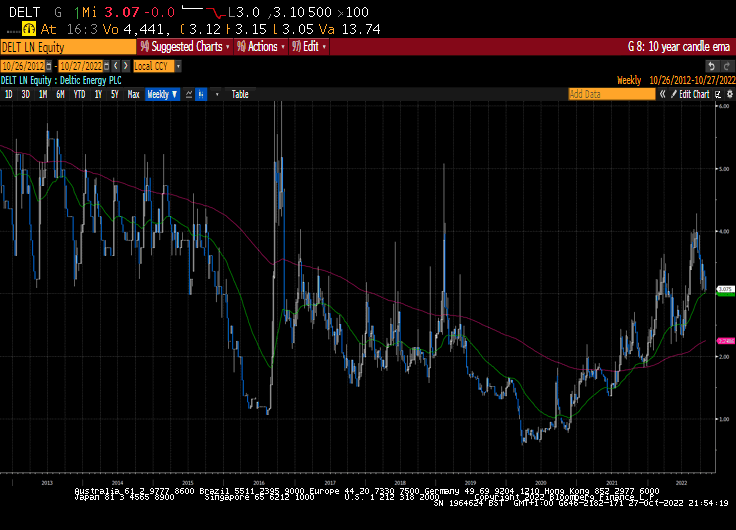Click the line chart type icon
736x530 pixels.
187,94
